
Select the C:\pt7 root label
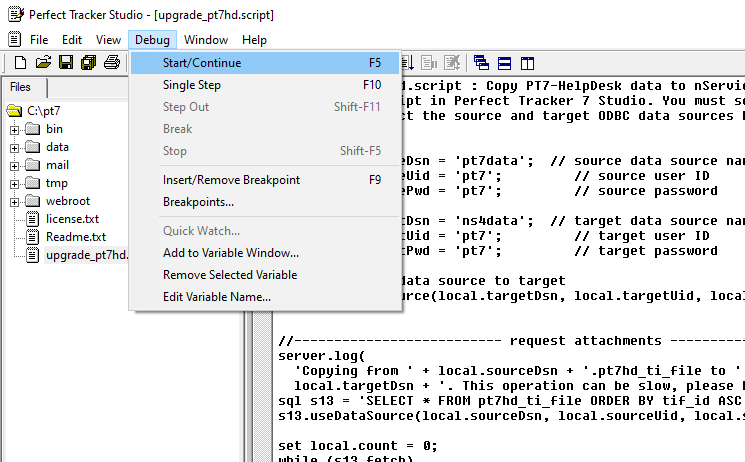(x=44, y=111)
